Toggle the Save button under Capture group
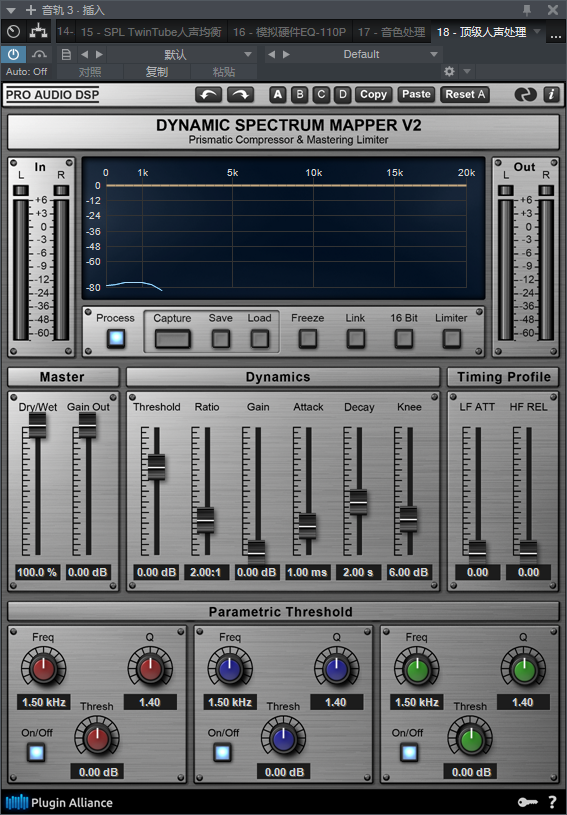 (221, 339)
